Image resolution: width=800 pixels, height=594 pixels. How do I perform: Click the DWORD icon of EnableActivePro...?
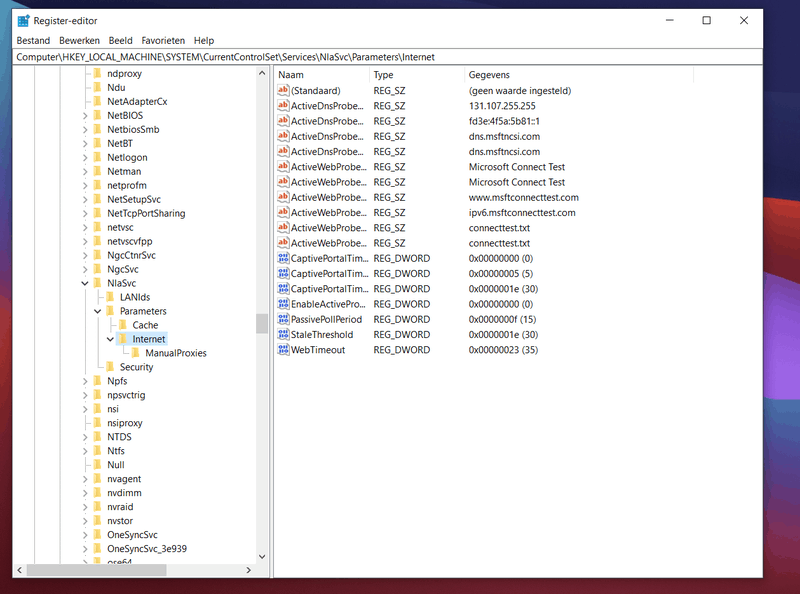(283, 304)
